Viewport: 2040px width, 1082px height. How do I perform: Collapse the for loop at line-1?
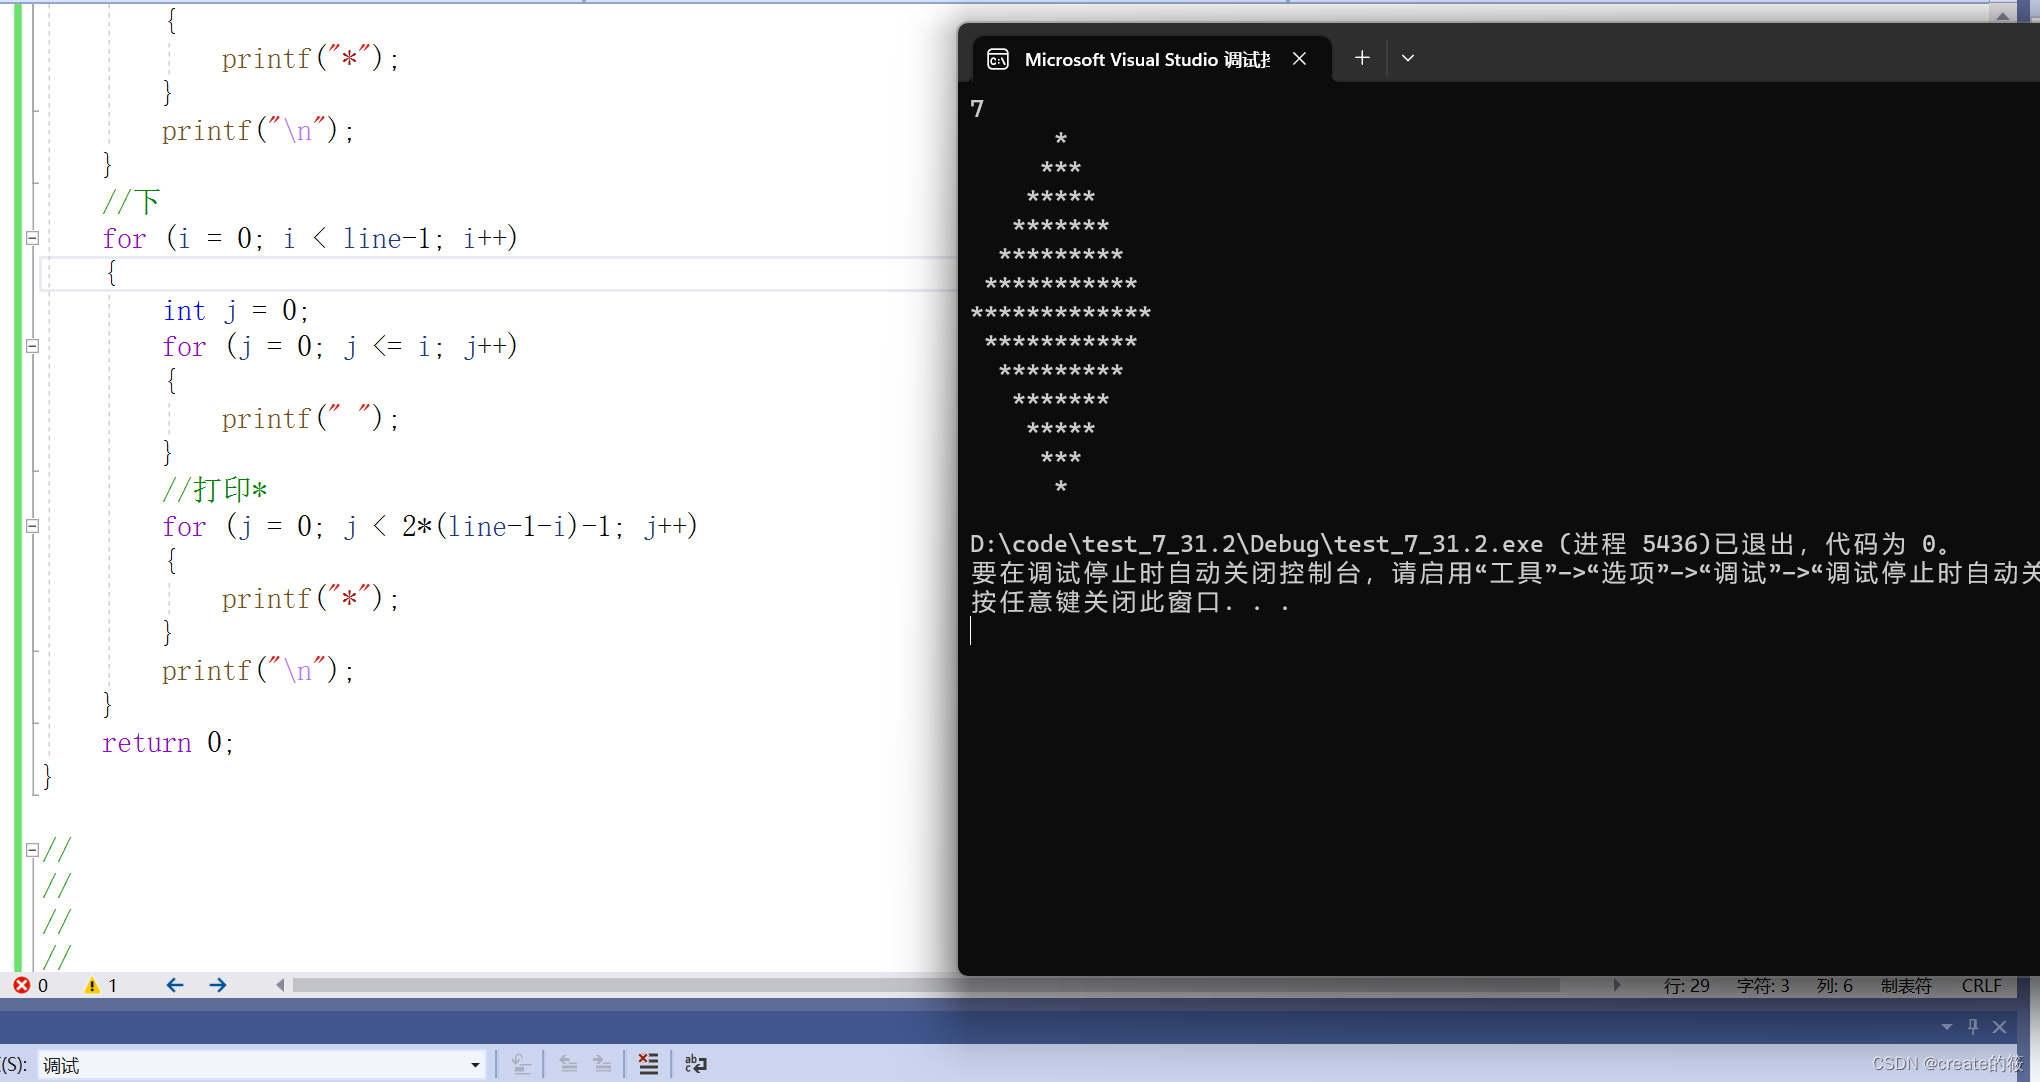32,238
